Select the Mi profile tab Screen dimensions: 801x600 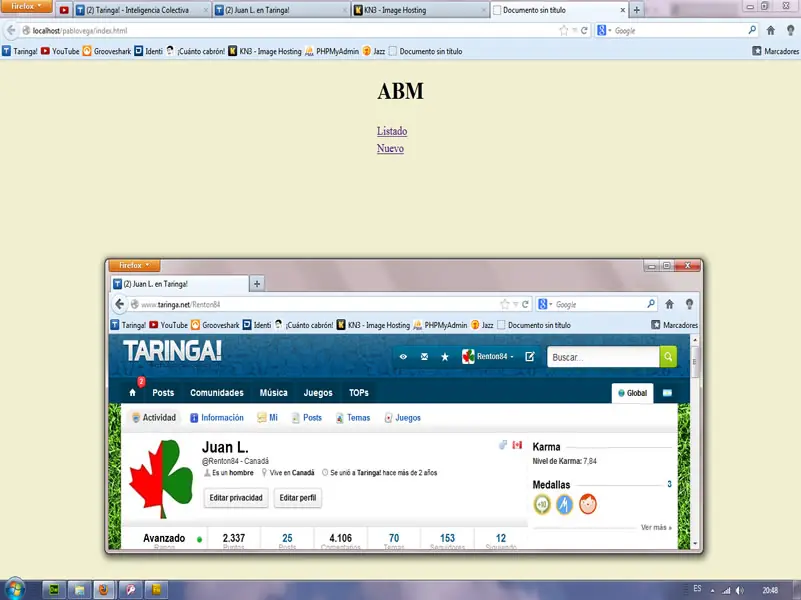268,418
